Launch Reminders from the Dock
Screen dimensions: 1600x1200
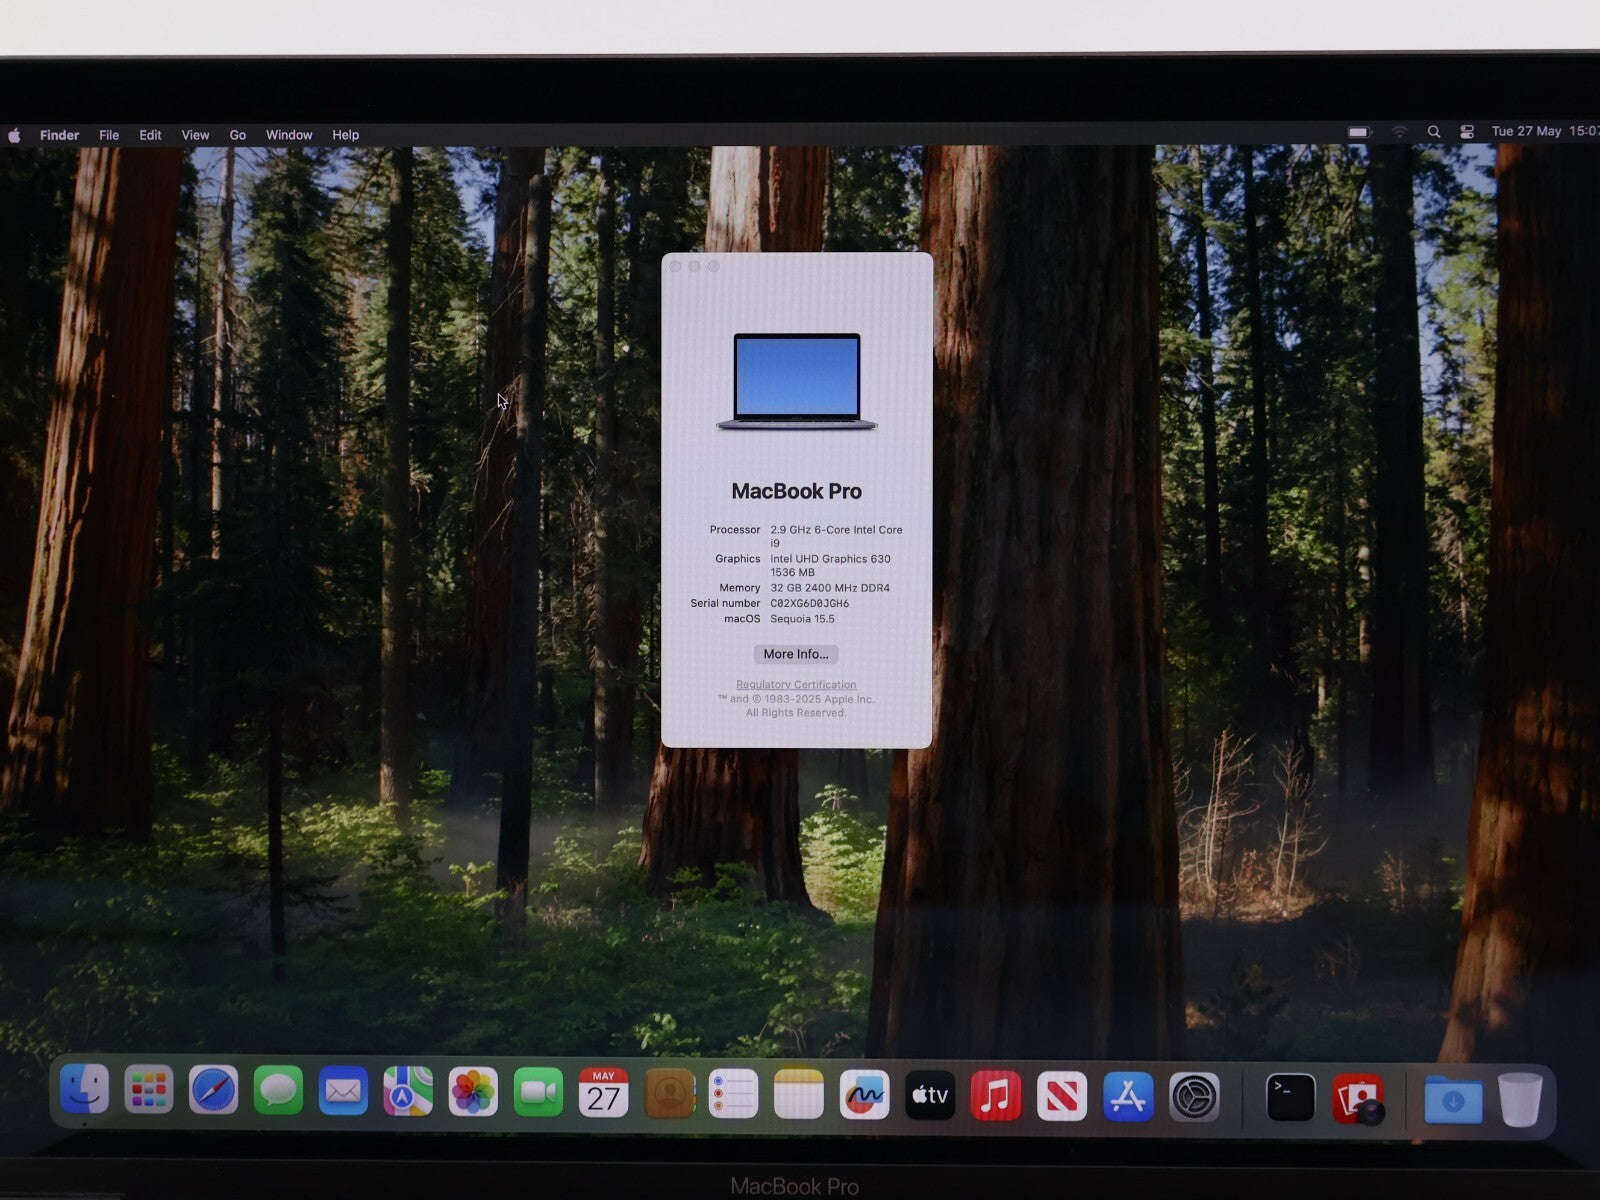733,1094
